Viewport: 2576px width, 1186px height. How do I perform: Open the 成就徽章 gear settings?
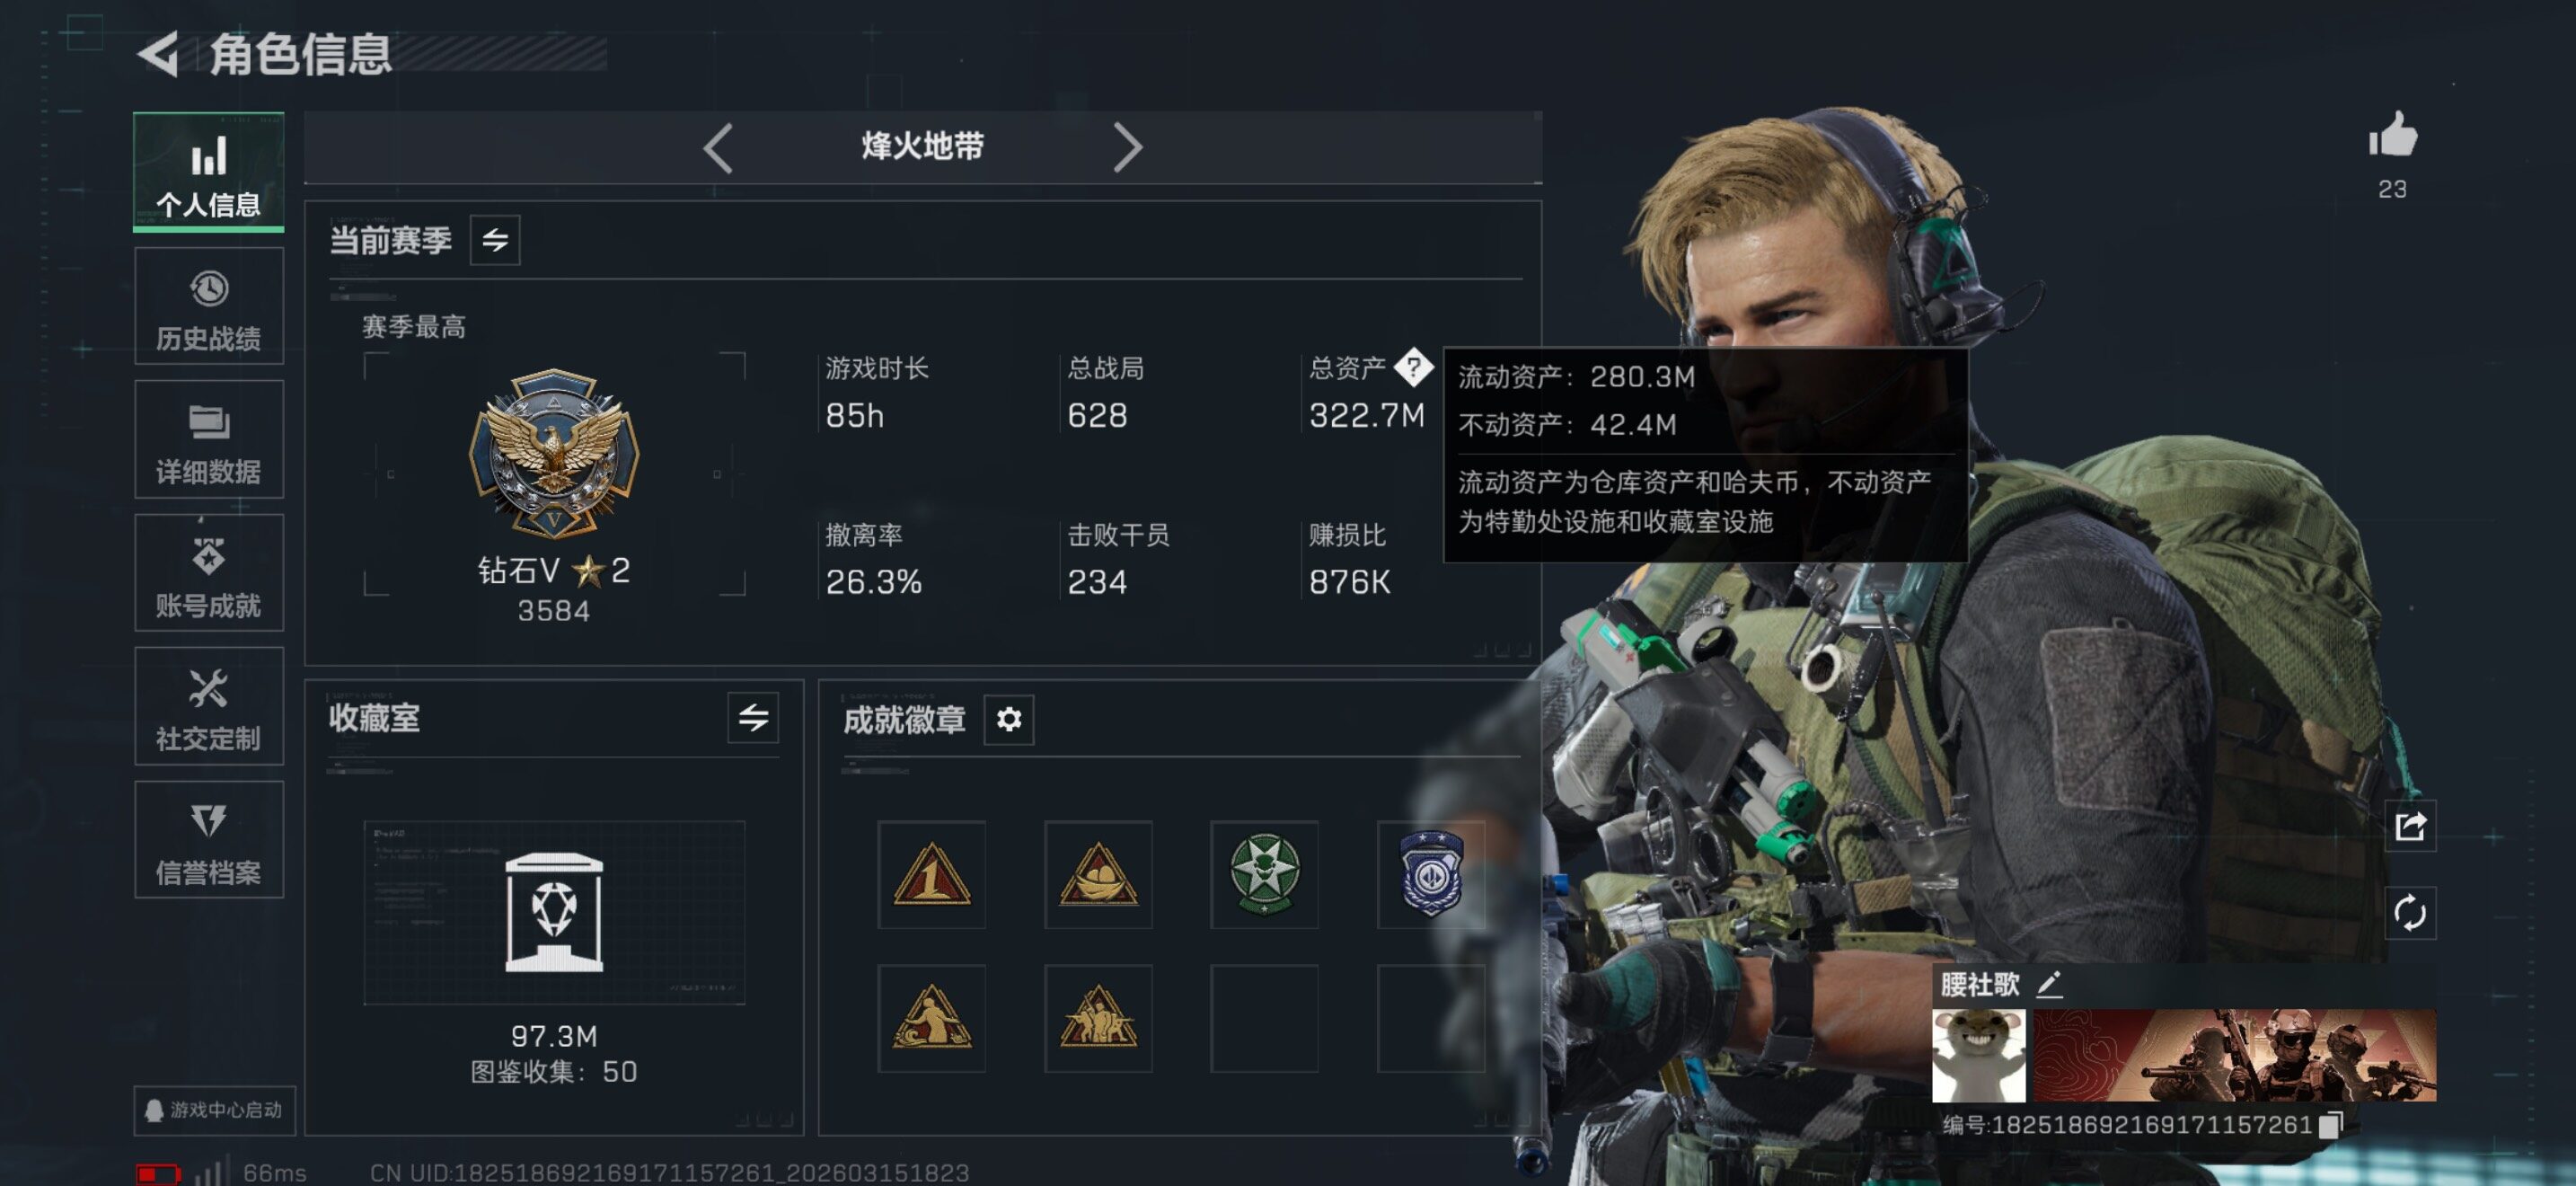point(1008,719)
